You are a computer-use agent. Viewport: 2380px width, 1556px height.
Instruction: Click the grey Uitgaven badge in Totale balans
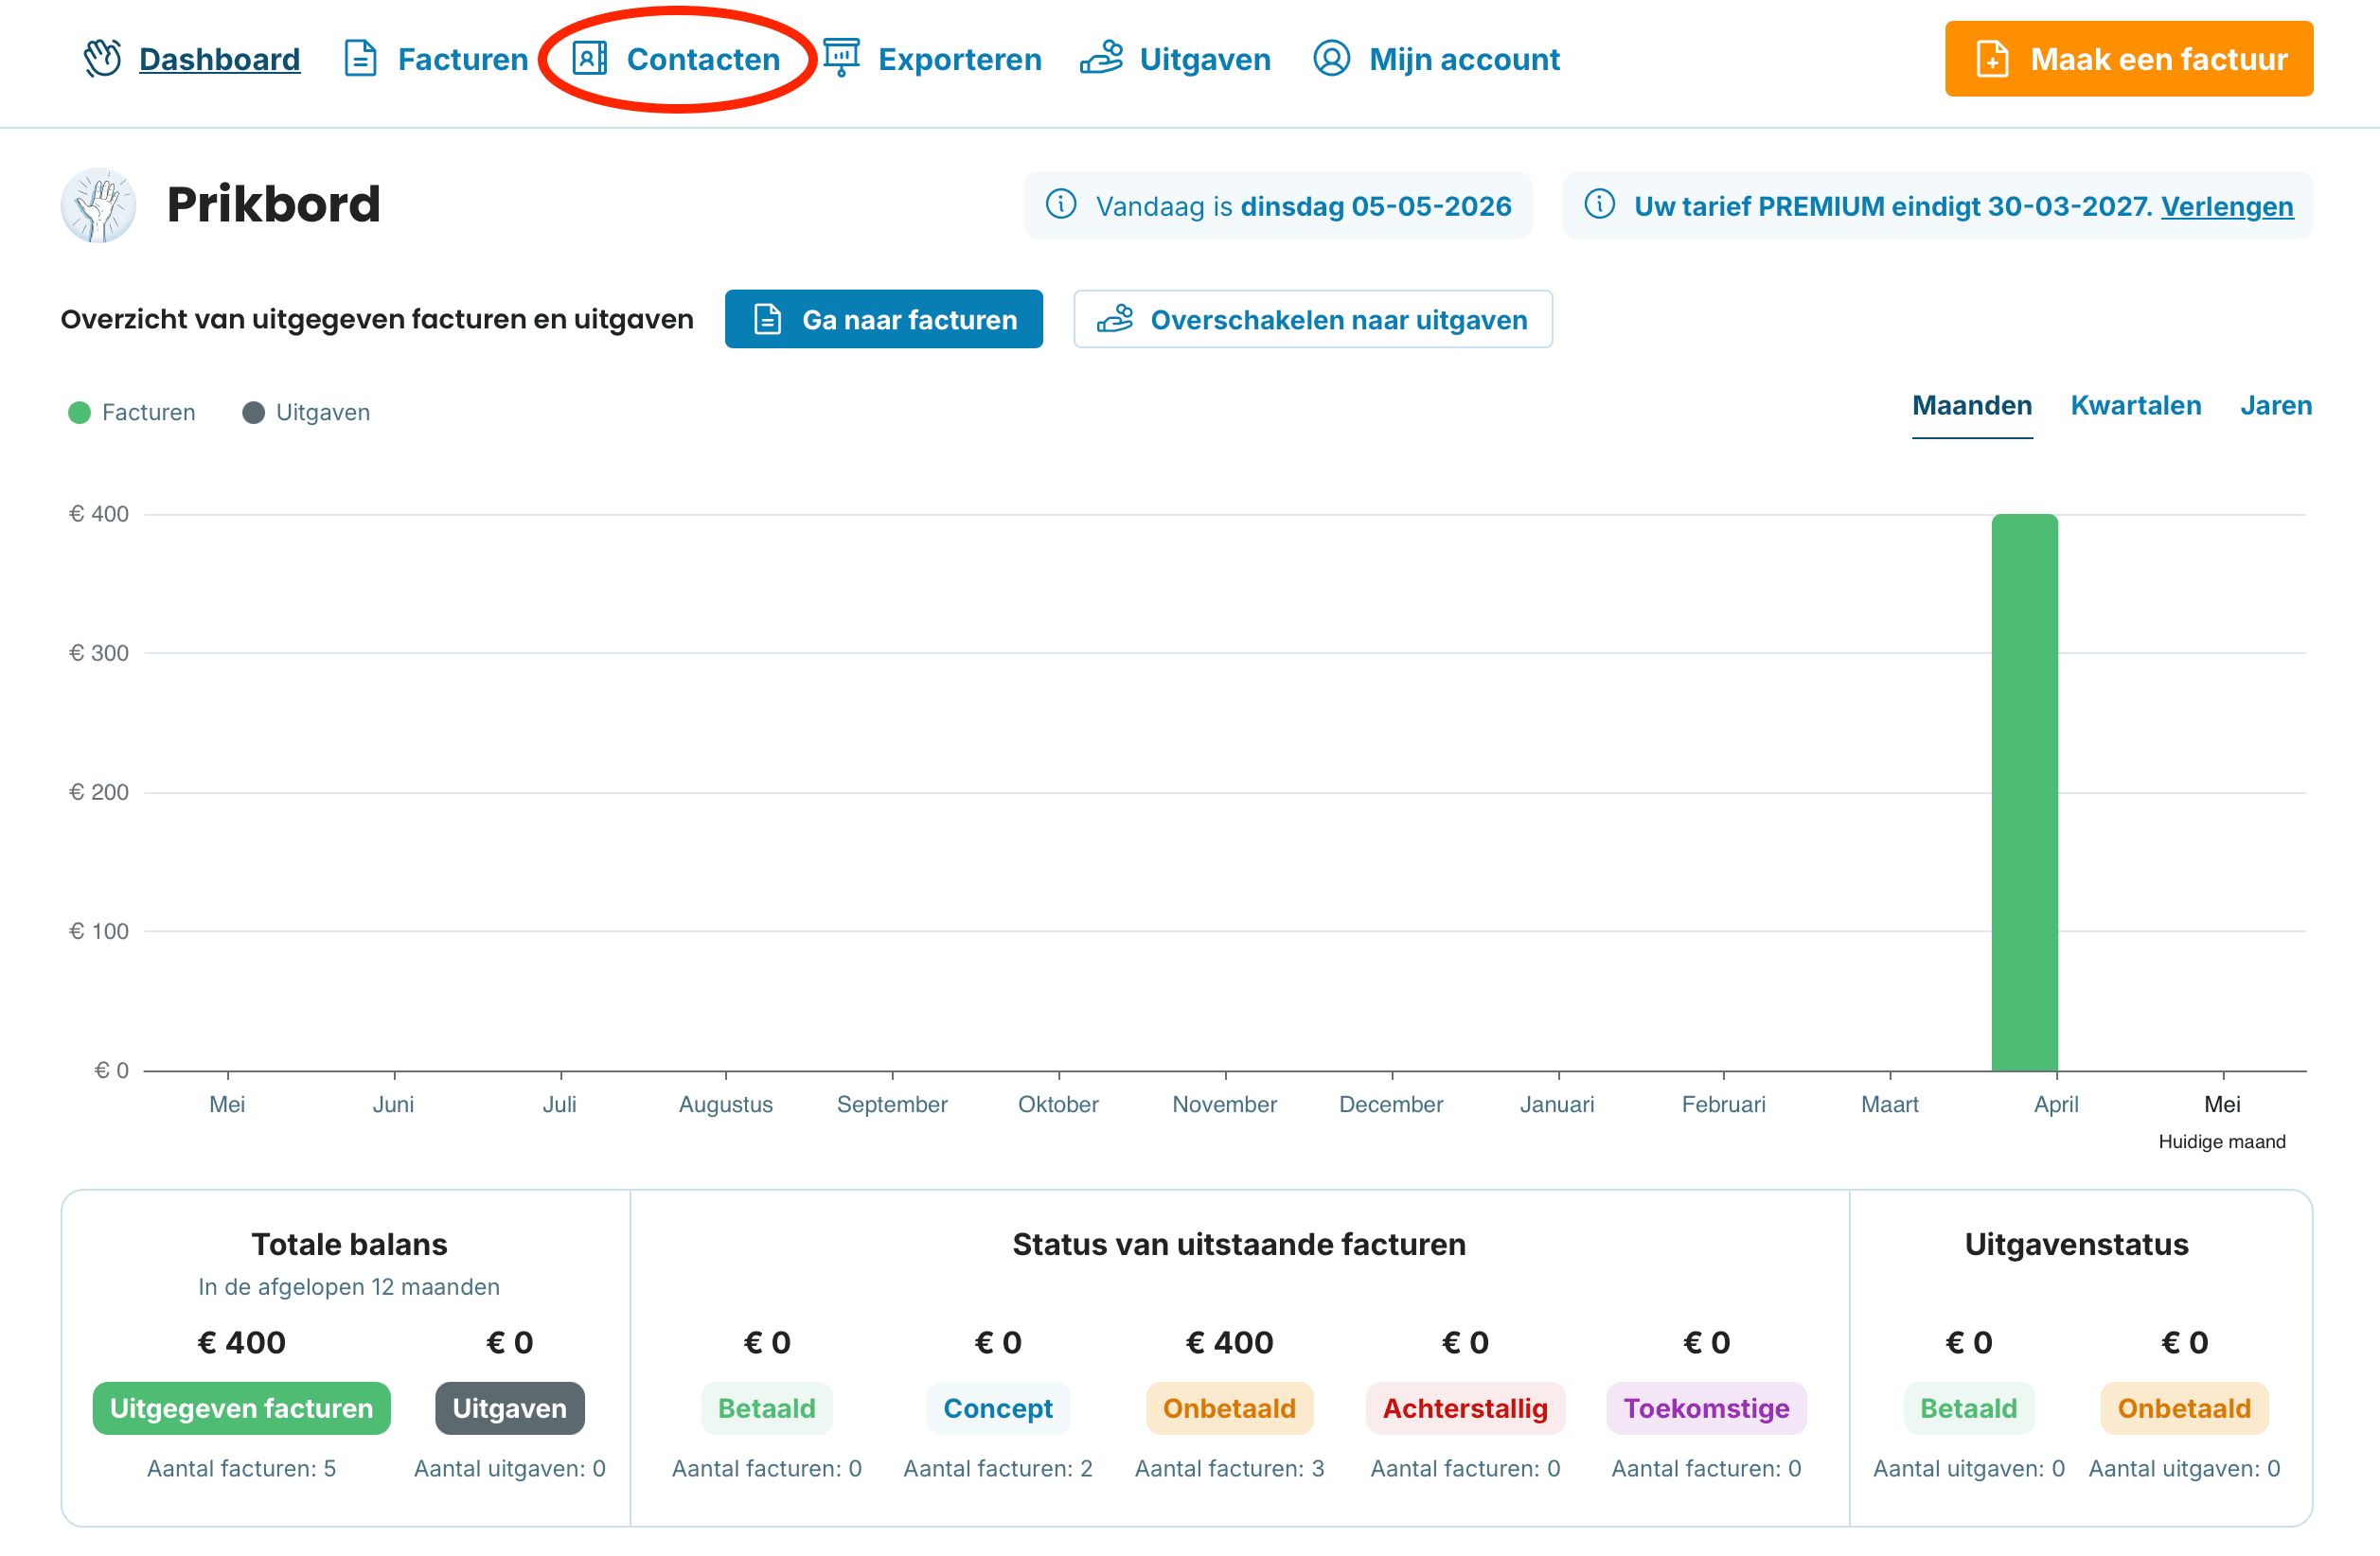point(509,1408)
